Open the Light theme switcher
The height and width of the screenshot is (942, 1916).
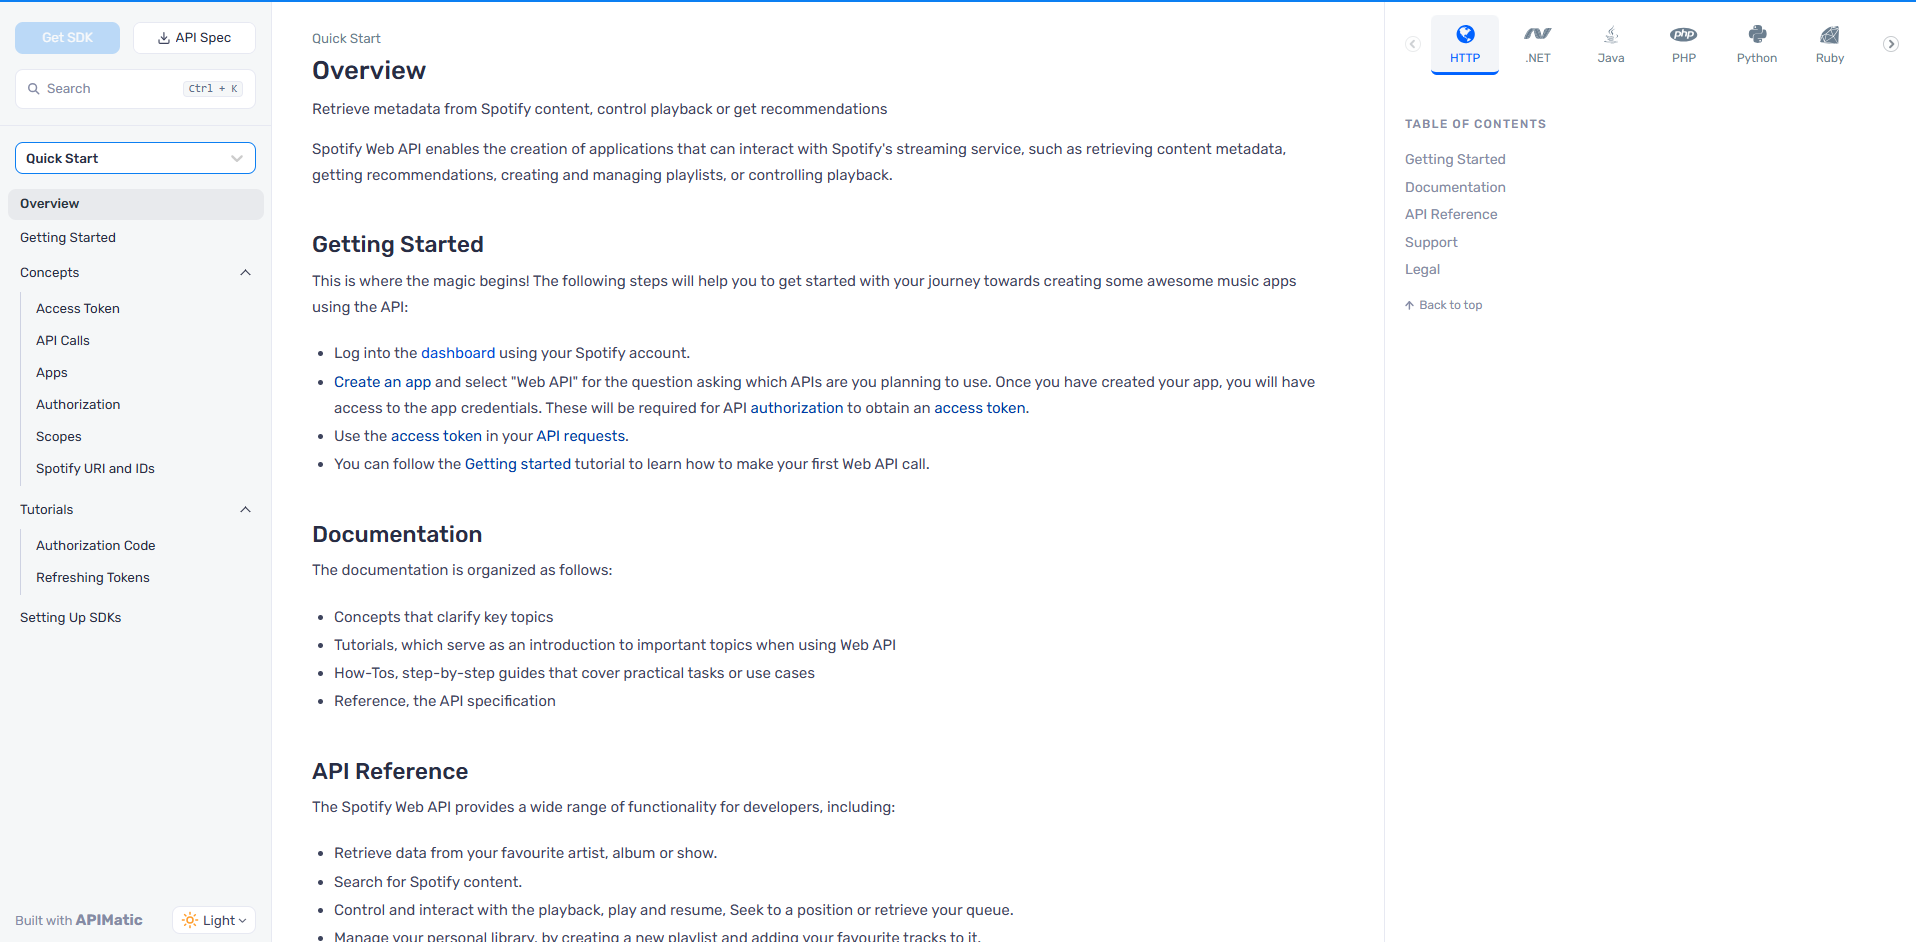click(214, 920)
